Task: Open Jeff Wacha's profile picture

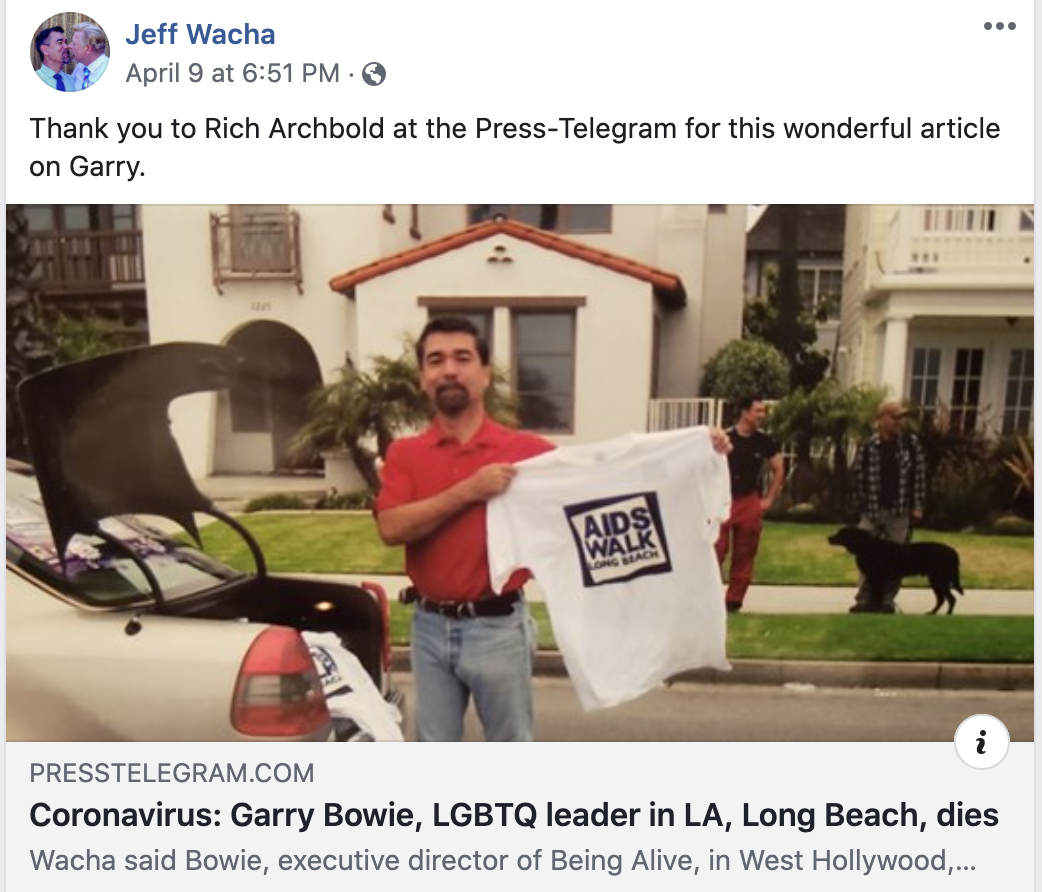Action: [70, 52]
